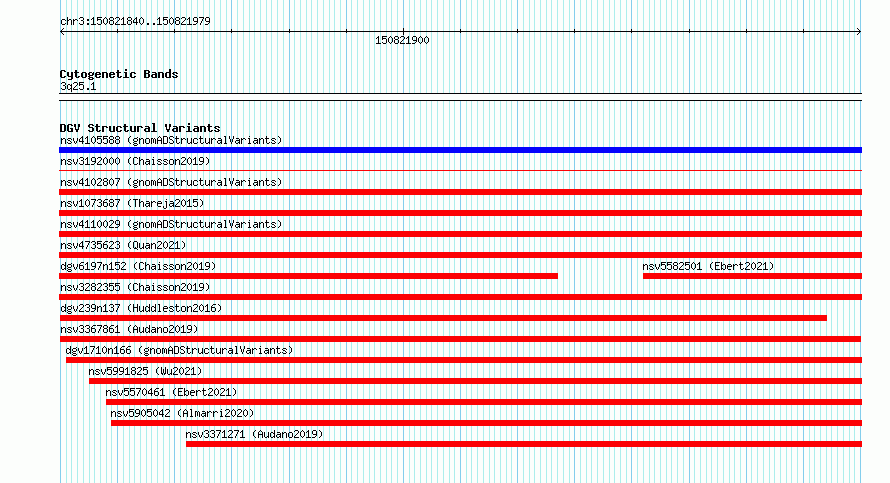The image size is (890, 483).
Task: Select nsv3367861 (Audano2019) label
Action: (129, 329)
